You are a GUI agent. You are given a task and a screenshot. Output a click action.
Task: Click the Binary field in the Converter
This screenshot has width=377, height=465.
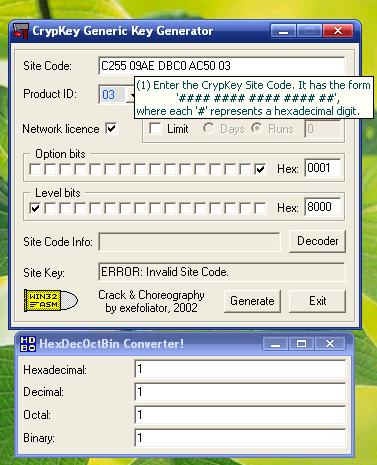(240, 438)
